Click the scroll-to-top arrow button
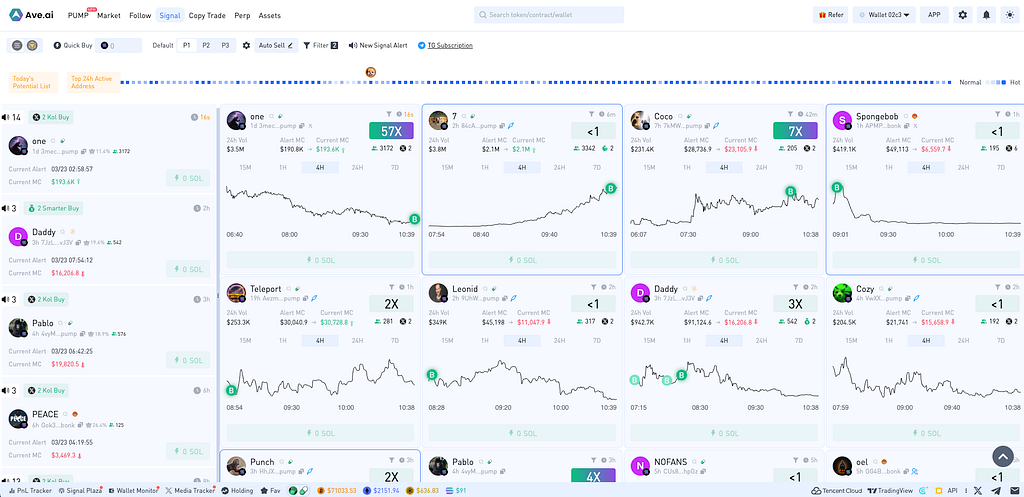 1002,455
